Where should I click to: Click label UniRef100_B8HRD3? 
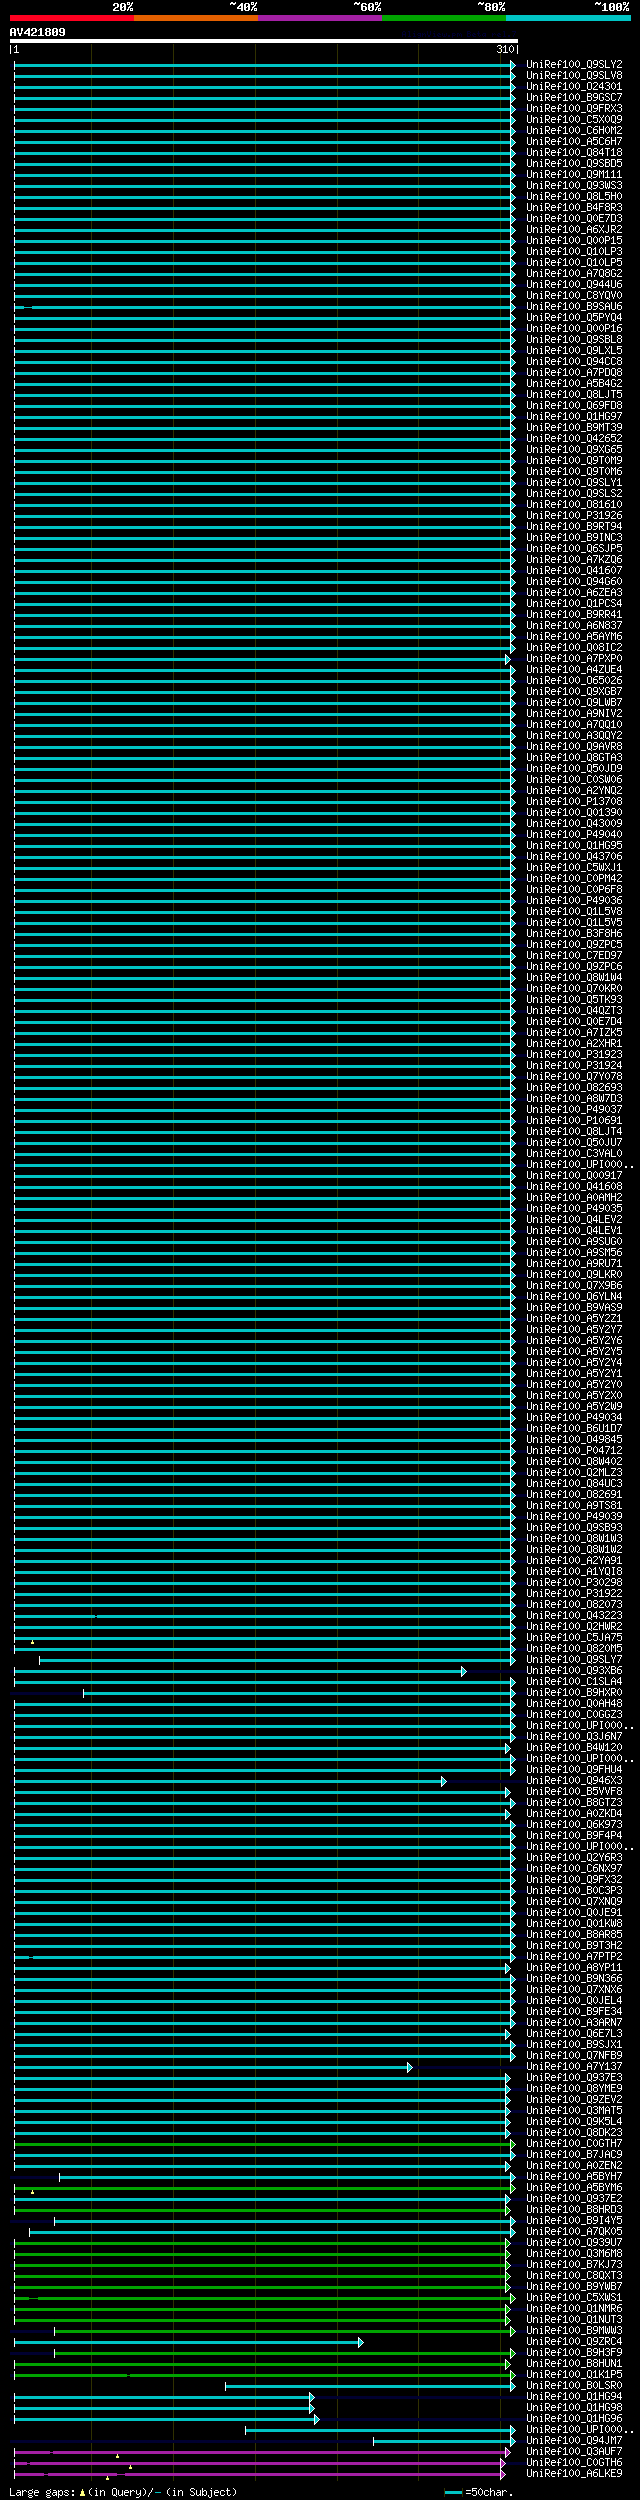[574, 2210]
